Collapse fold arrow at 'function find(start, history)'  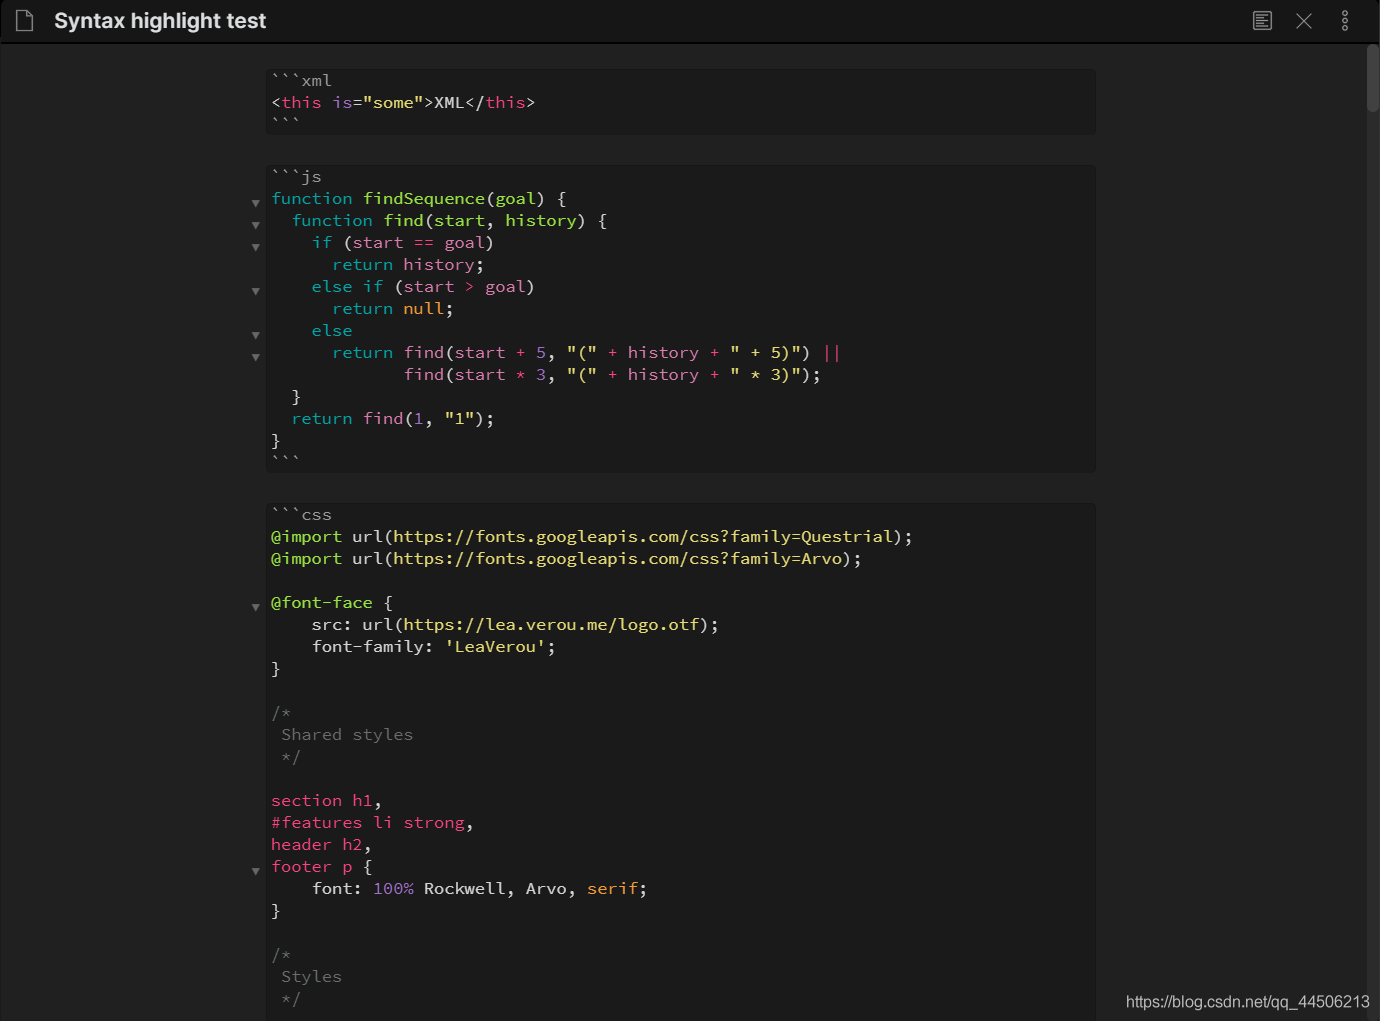click(256, 225)
